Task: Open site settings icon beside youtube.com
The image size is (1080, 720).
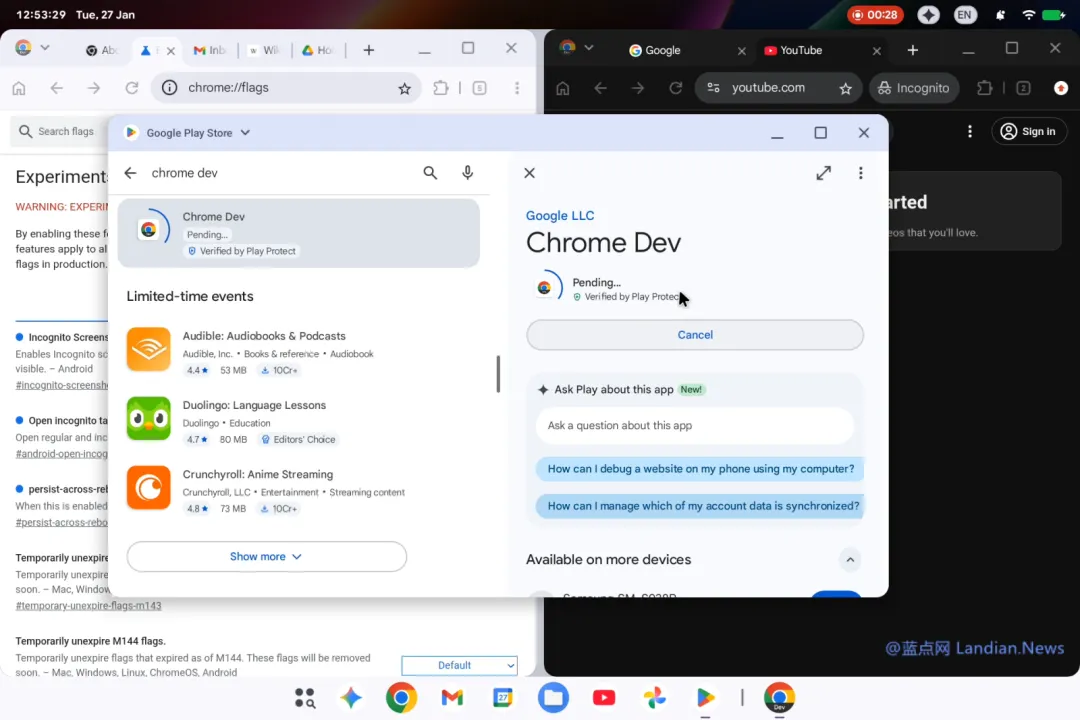Action: (714, 88)
